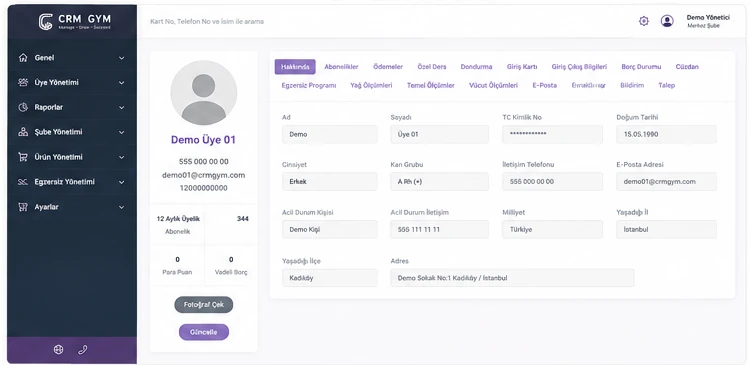The image size is (750, 365).
Task: Click the Ayarlar shop cart icon
Action: [x=22, y=207]
